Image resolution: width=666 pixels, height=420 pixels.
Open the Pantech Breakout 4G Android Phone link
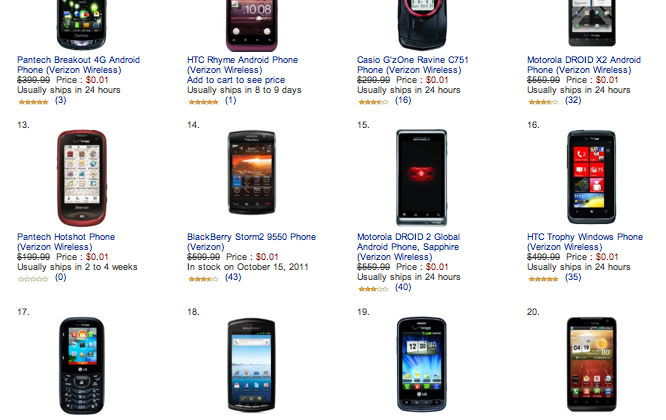click(79, 65)
